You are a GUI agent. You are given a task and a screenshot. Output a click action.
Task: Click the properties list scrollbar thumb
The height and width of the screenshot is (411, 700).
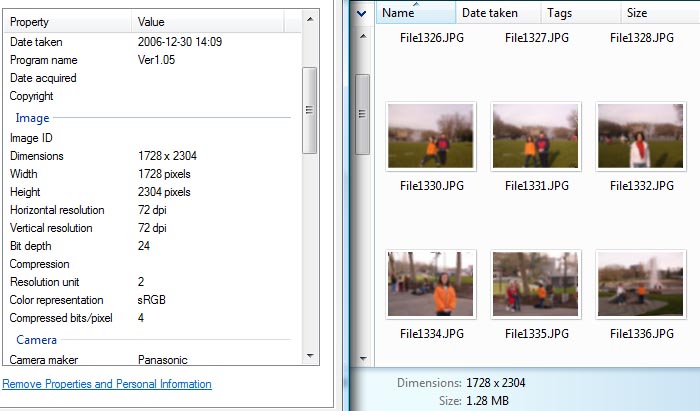pos(309,110)
